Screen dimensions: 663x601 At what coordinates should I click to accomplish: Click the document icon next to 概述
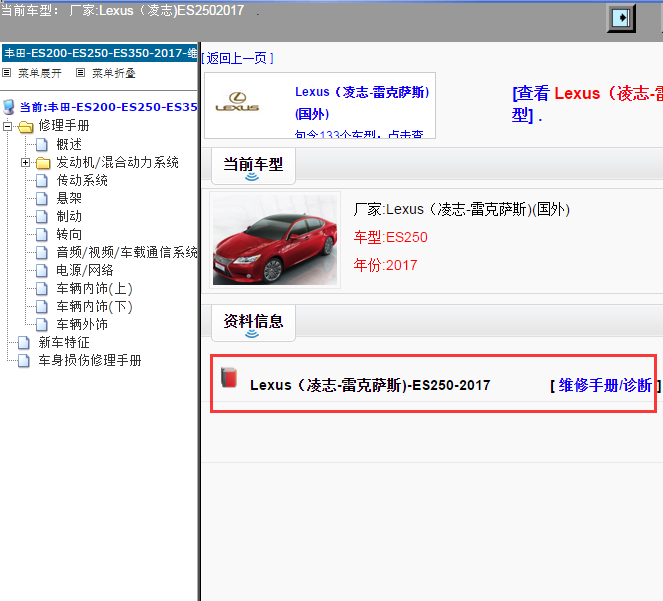click(x=41, y=145)
